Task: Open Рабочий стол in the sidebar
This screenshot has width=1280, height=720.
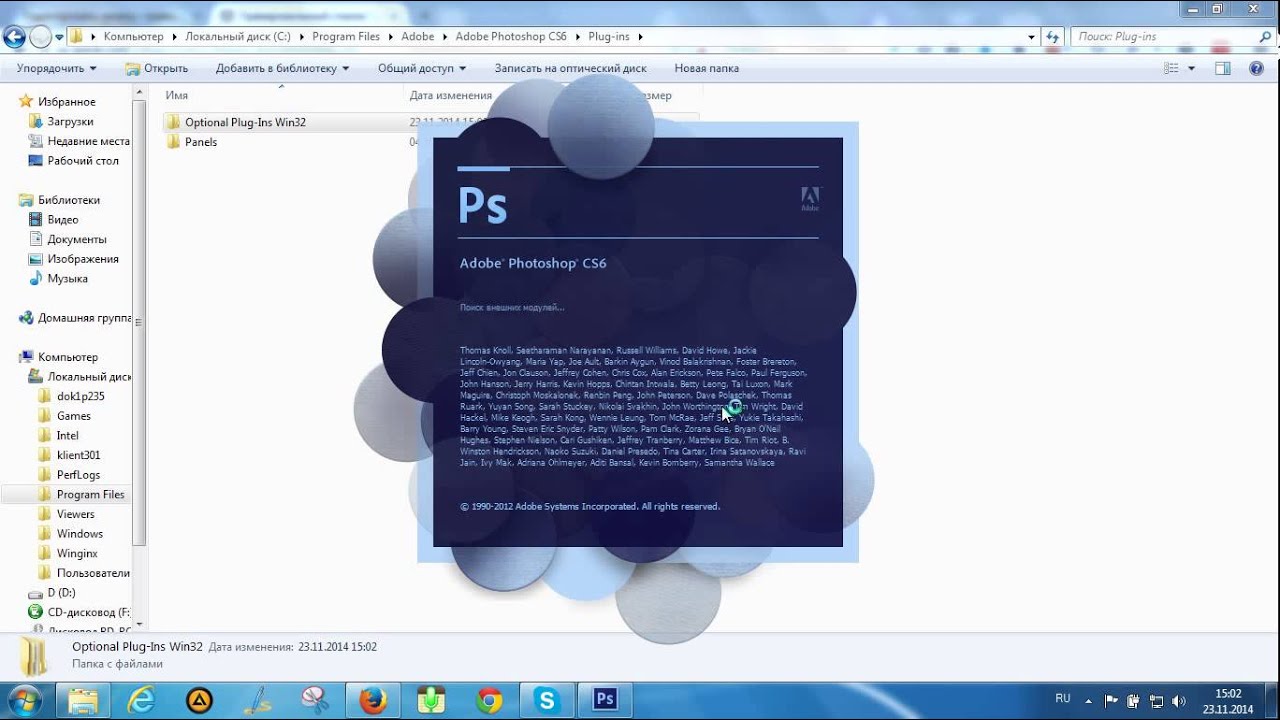Action: tap(83, 160)
